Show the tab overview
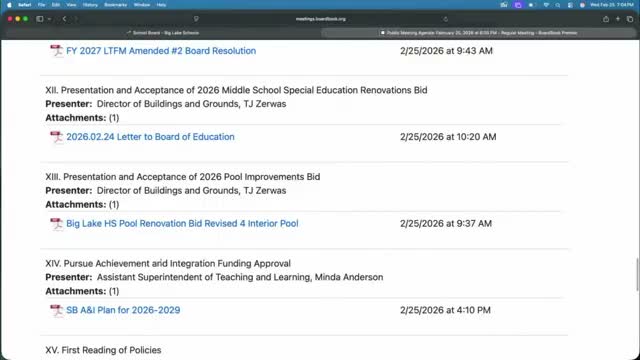Viewport: 640px width, 360px height. click(630, 19)
